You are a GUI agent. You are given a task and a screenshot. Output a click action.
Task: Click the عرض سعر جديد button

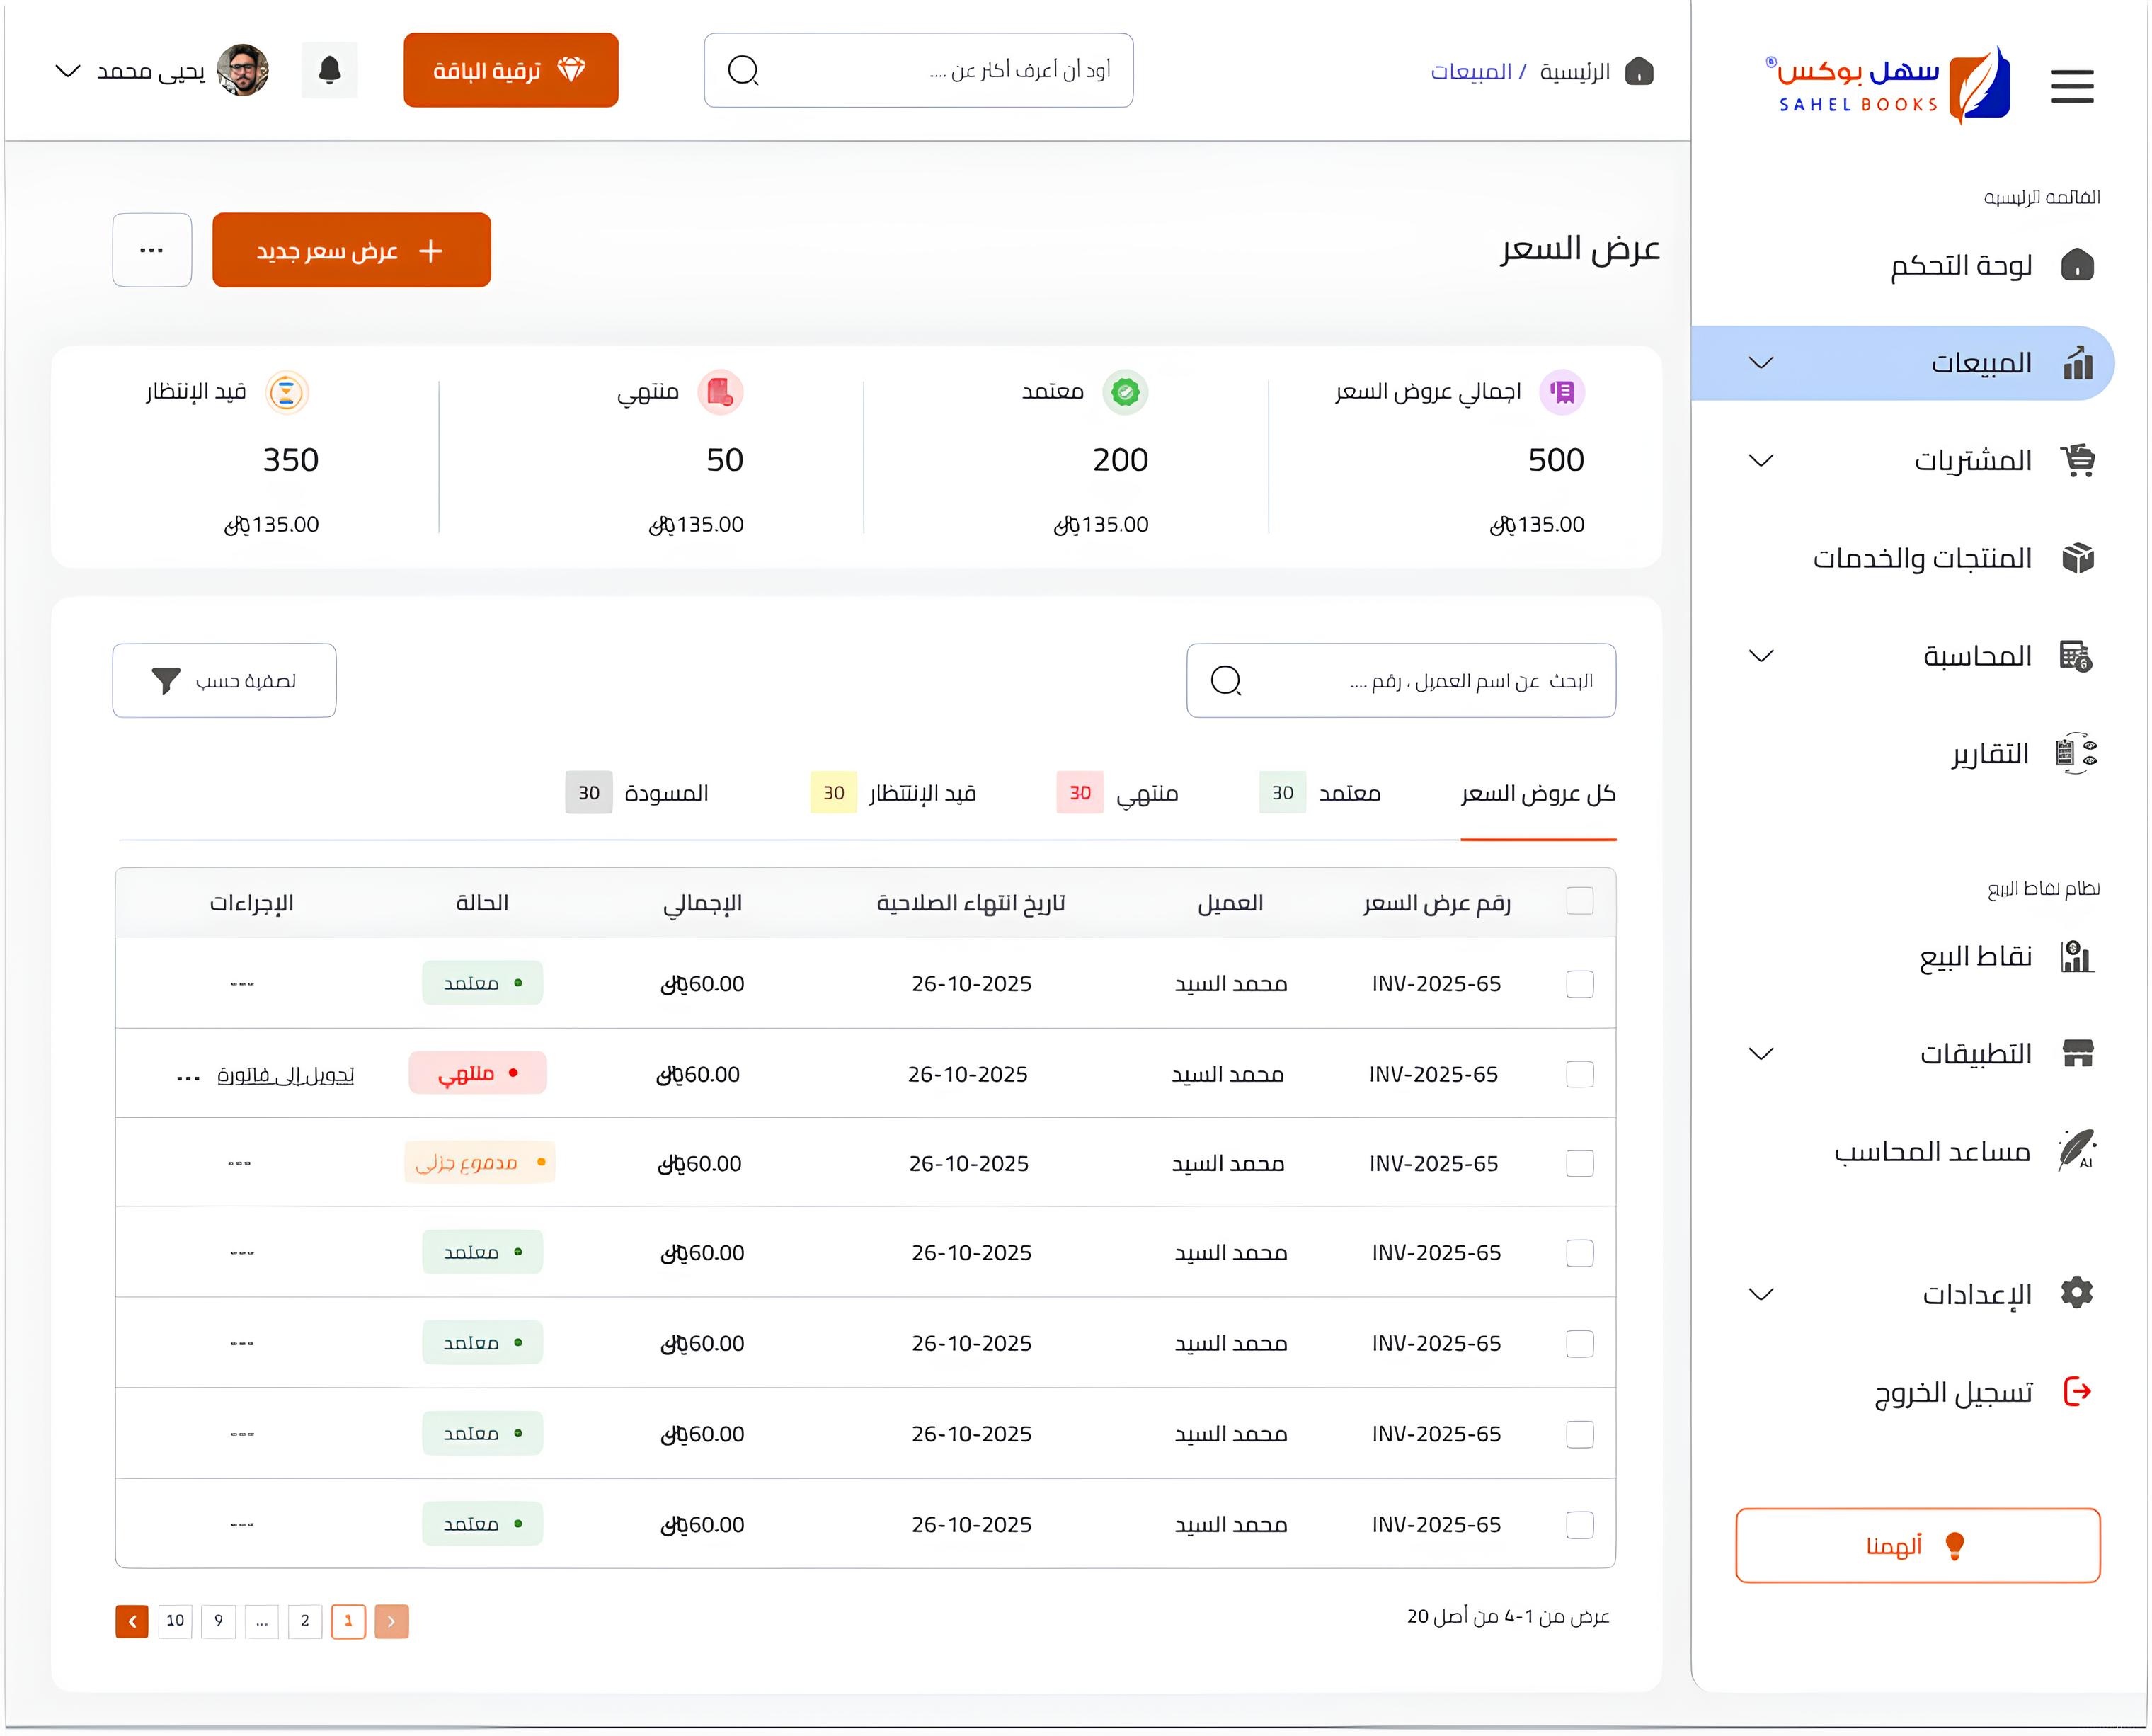coord(351,250)
